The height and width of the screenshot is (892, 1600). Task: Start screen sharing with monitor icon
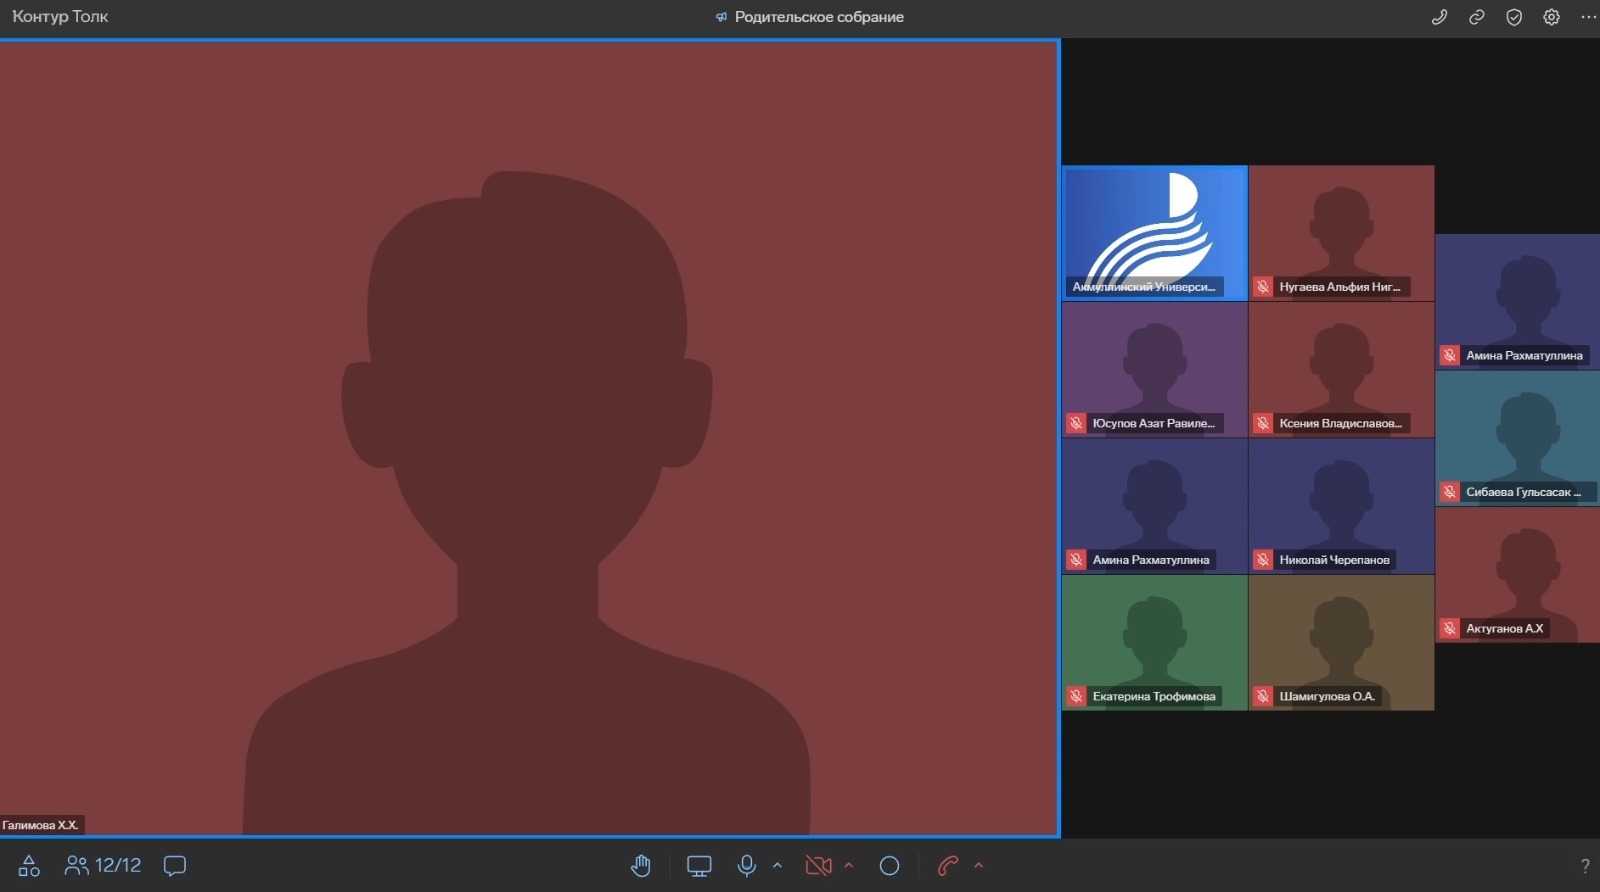[699, 866]
